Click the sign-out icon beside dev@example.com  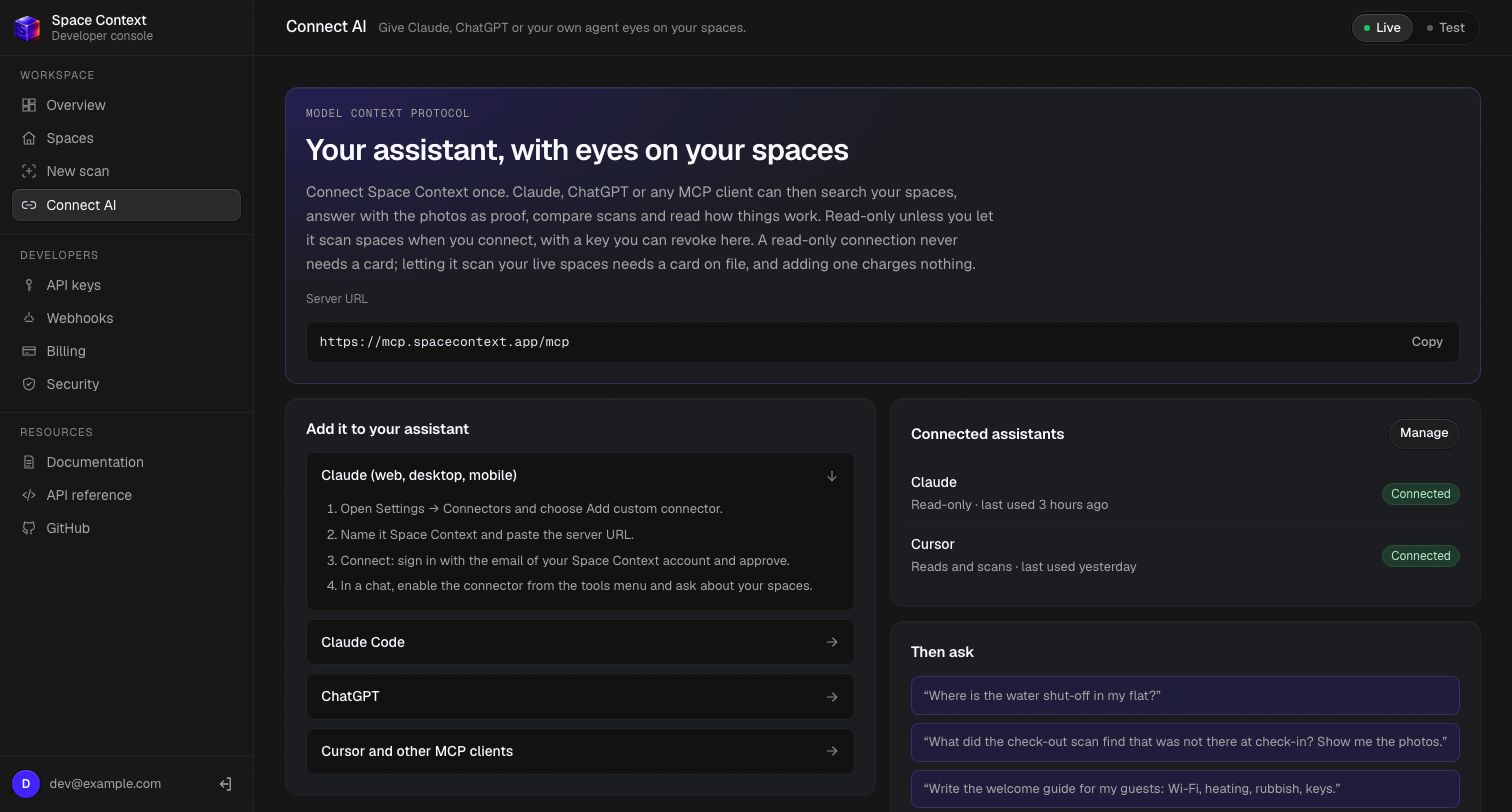point(225,784)
